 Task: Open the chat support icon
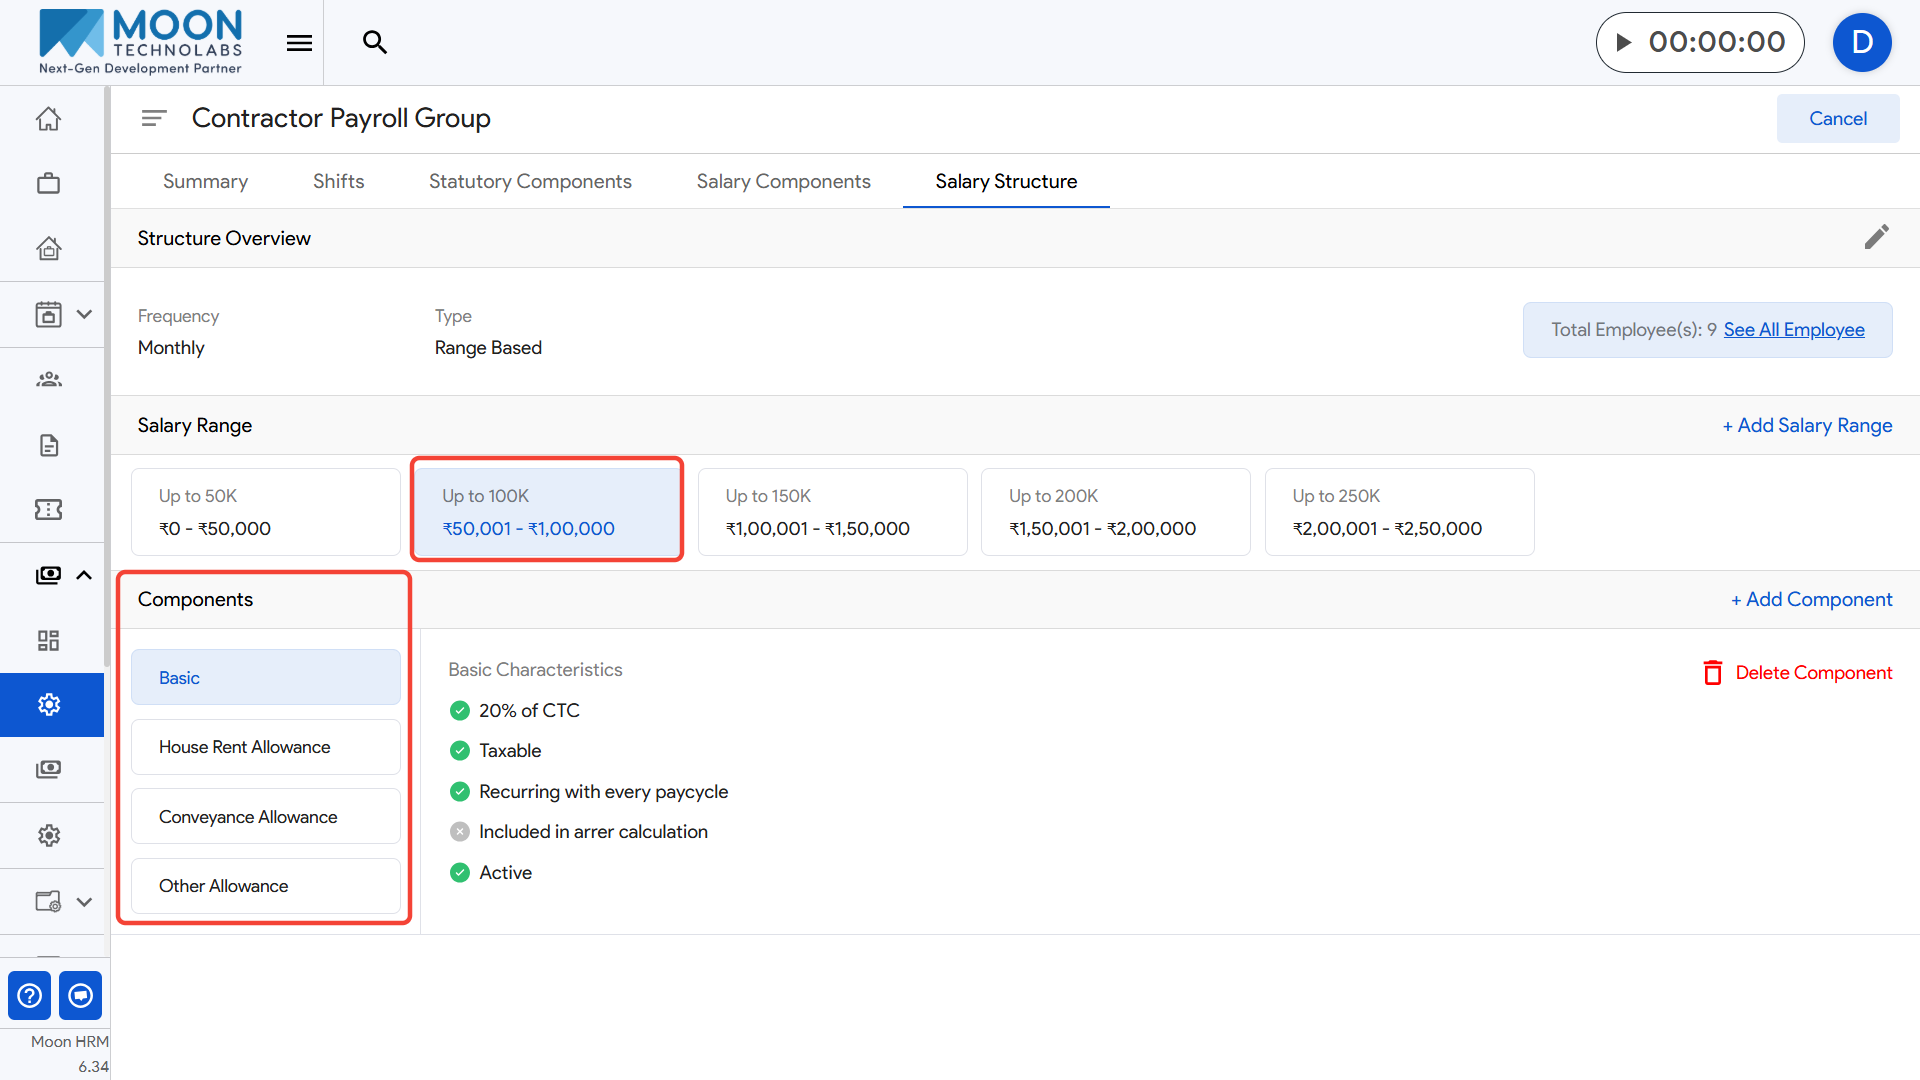(80, 995)
